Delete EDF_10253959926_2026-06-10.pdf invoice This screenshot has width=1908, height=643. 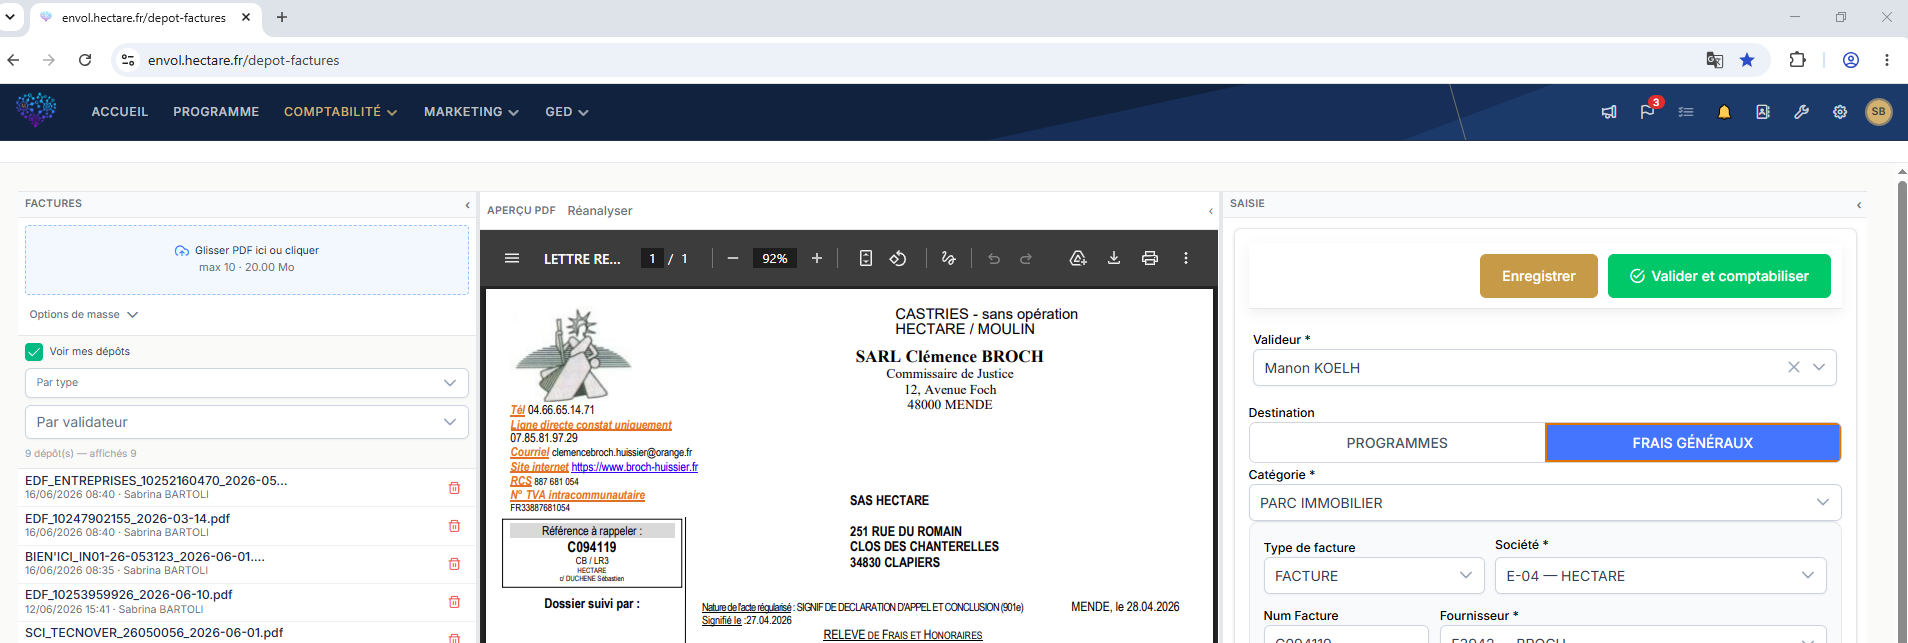click(454, 602)
